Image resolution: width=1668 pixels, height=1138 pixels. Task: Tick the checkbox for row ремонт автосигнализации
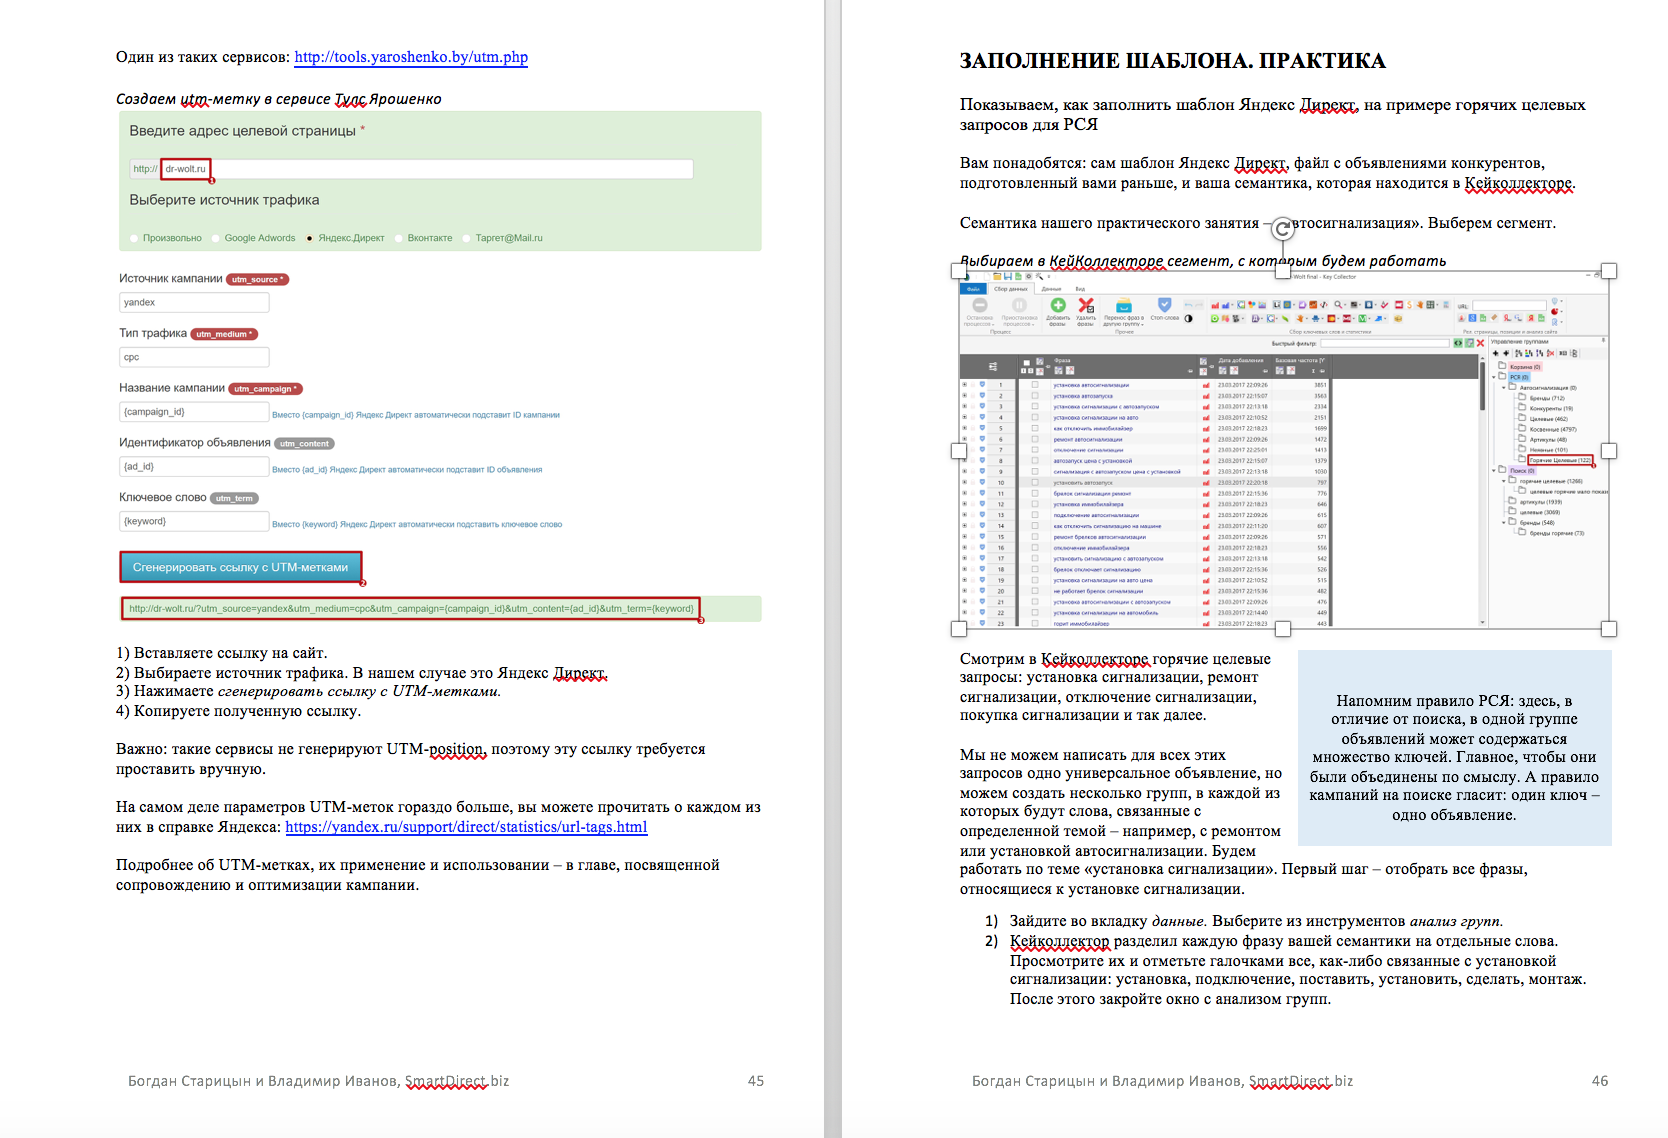pyautogui.click(x=1035, y=439)
